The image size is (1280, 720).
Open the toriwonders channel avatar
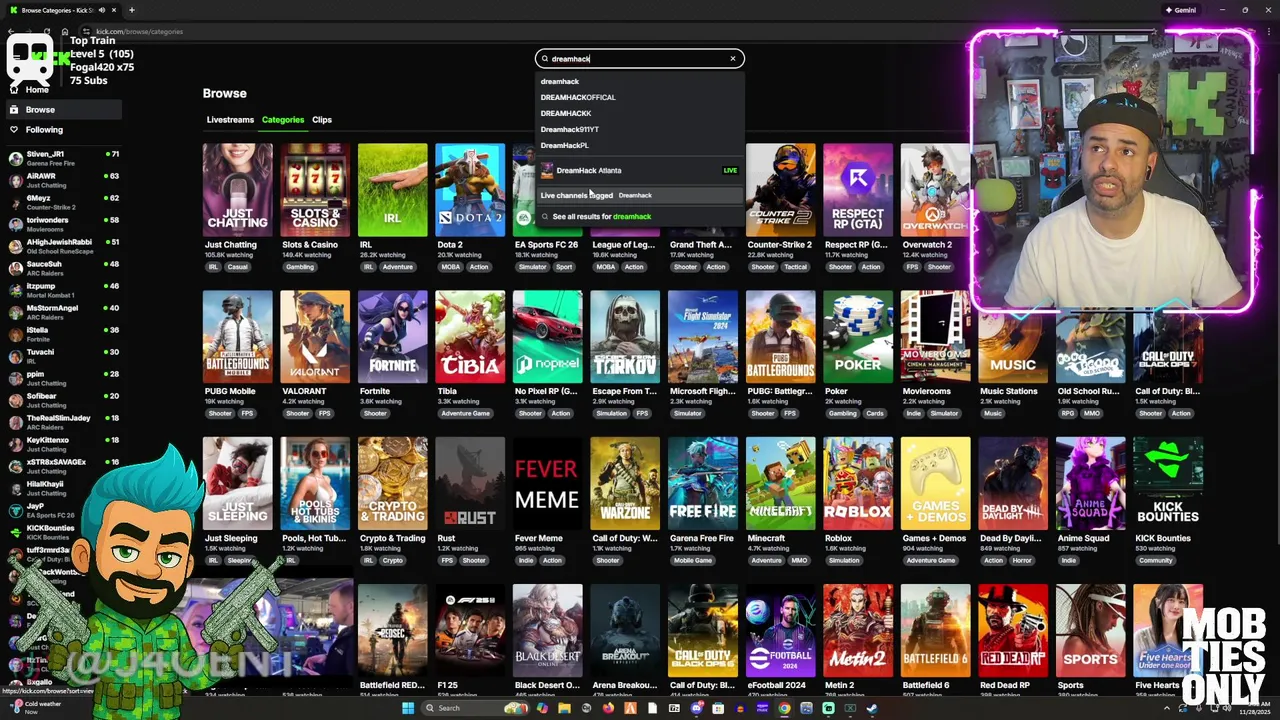(15, 224)
